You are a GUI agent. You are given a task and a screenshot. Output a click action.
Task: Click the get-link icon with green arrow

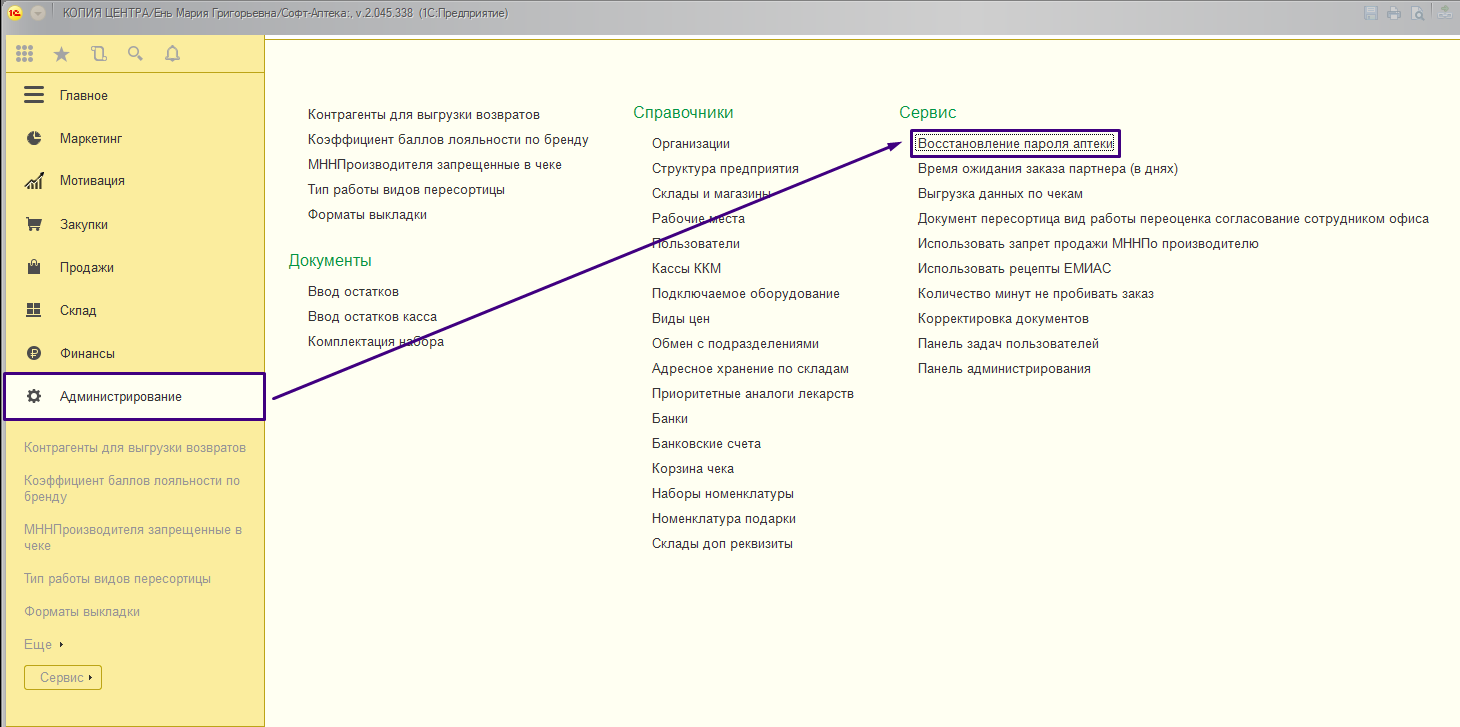point(1446,13)
